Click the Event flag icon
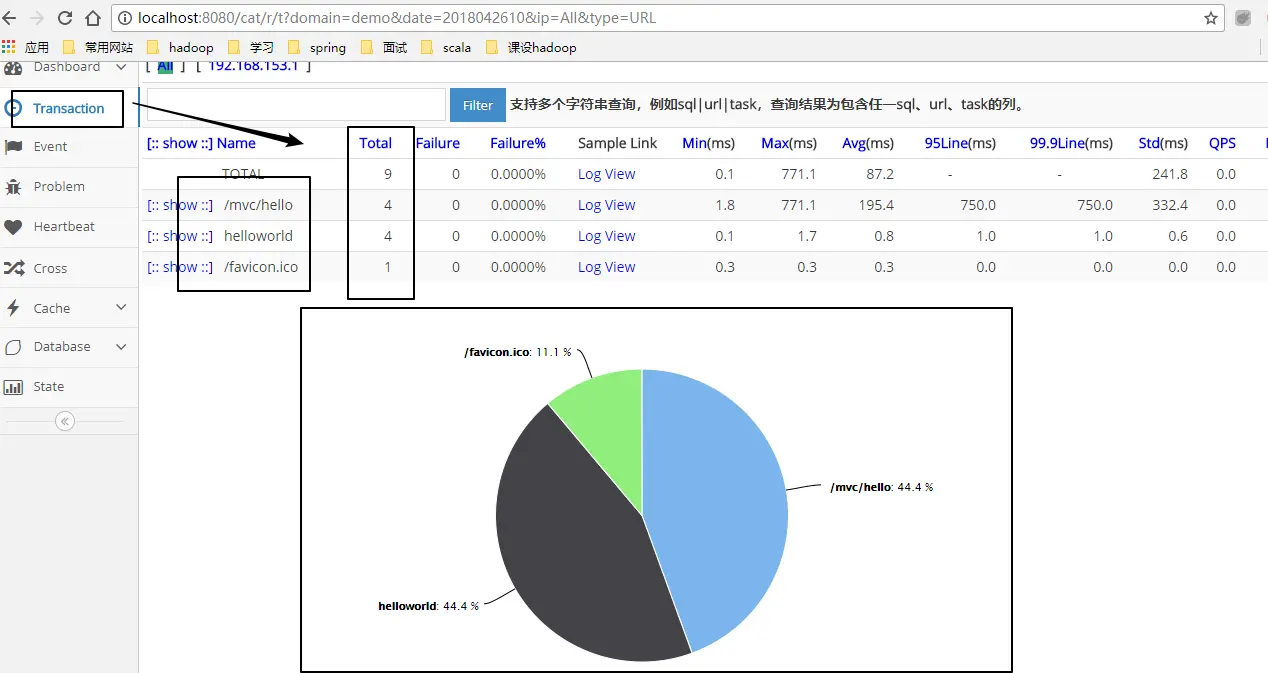Image resolution: width=1268 pixels, height=673 pixels. (x=13, y=146)
